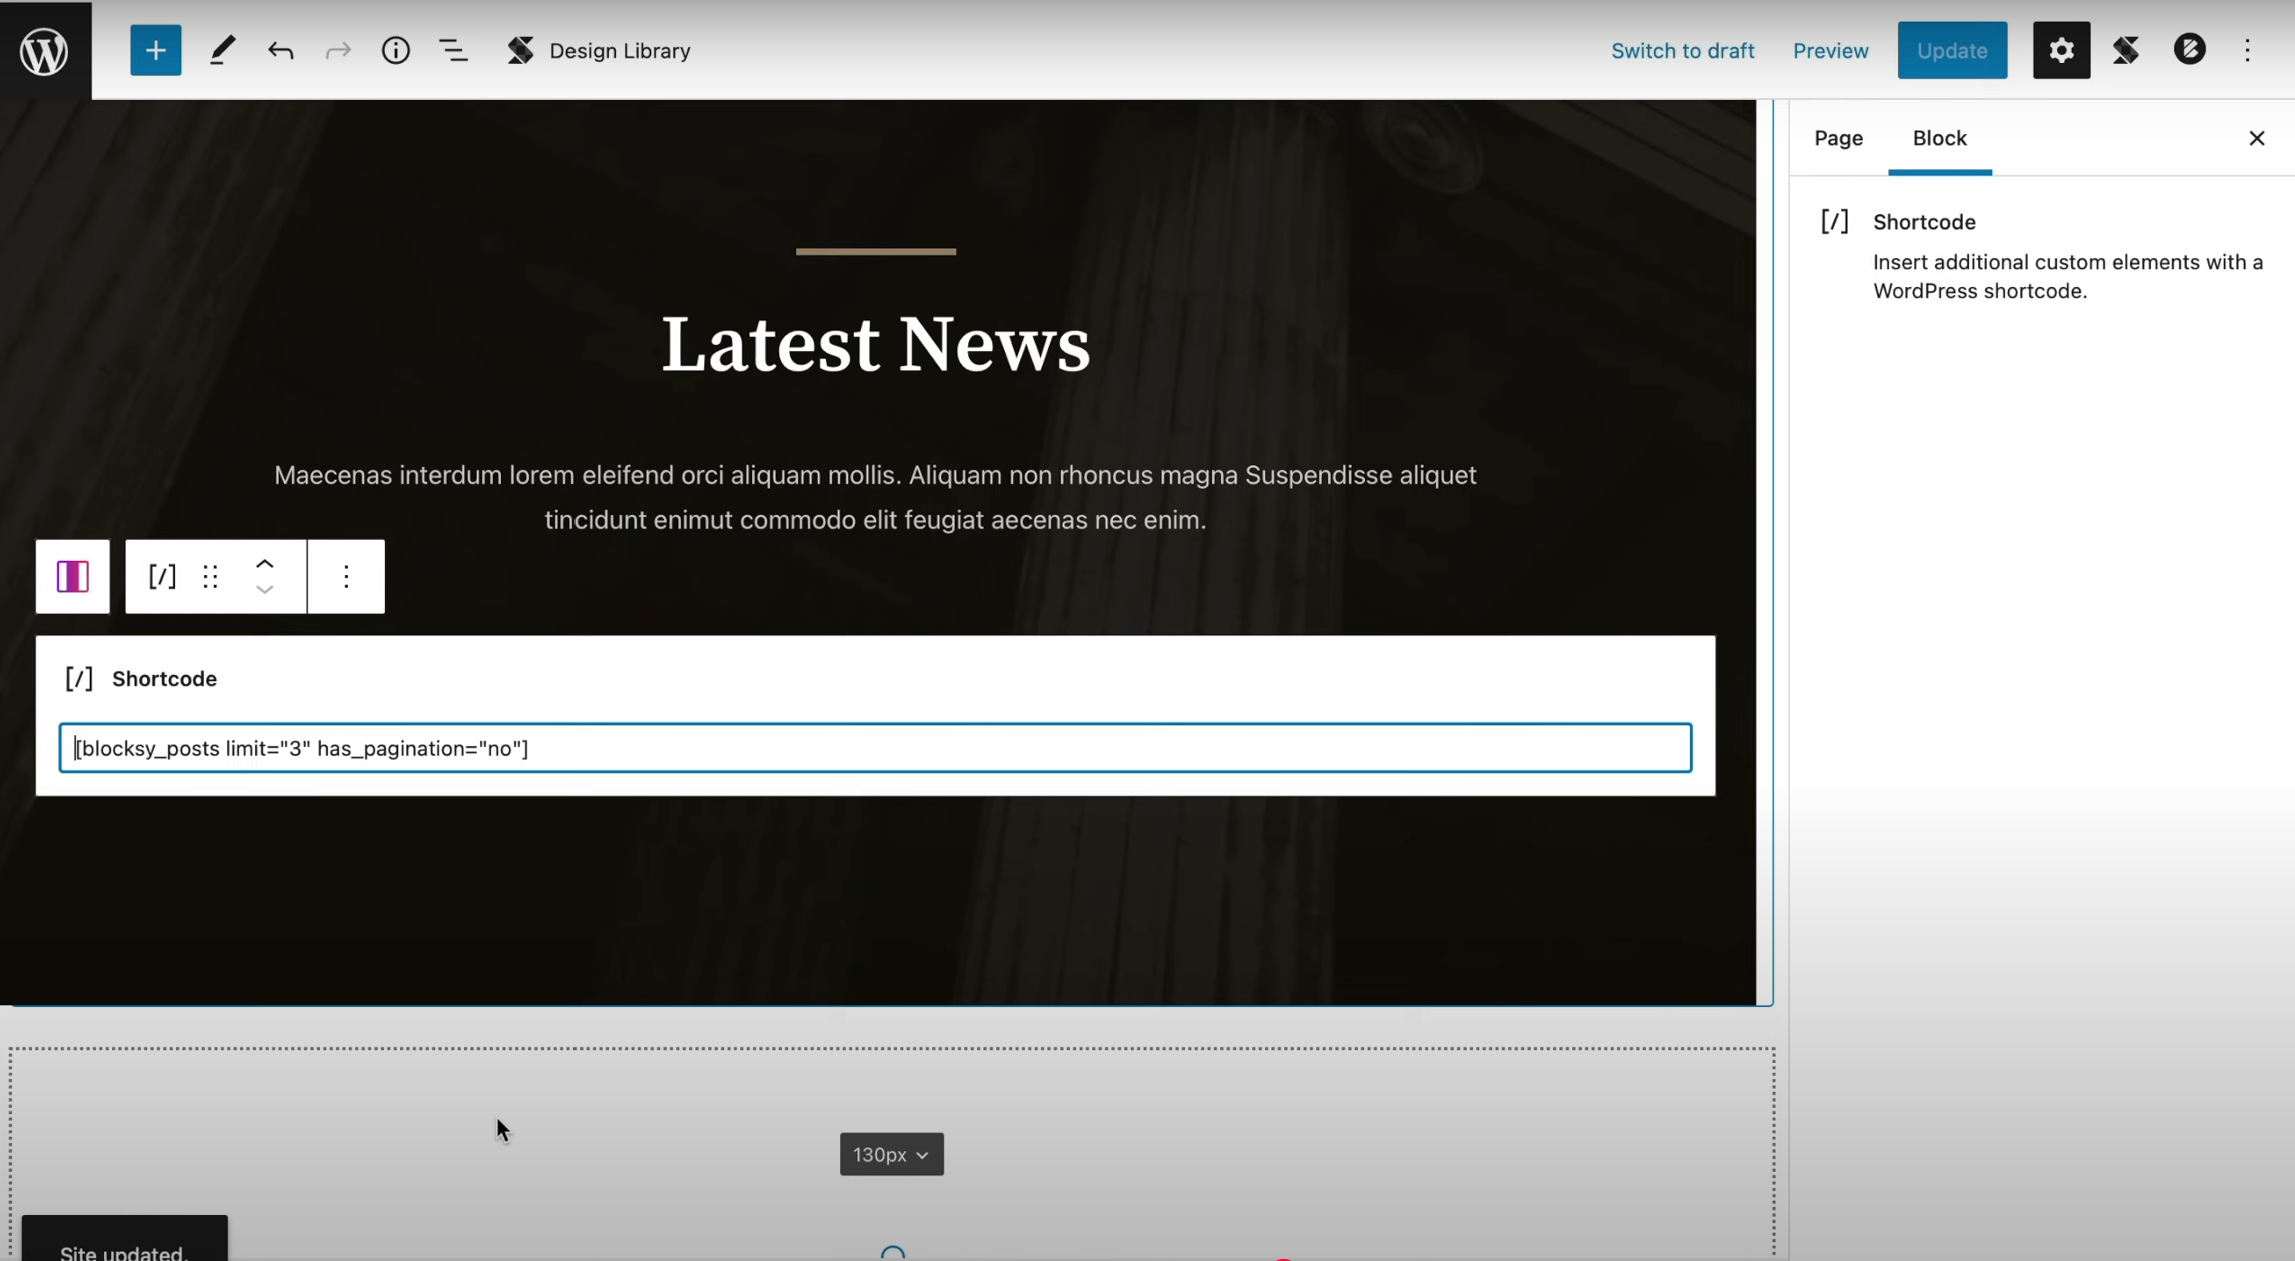Toggle the Stackable settings sidebar icon
The width and height of the screenshot is (2295, 1261).
pyautogui.click(x=2125, y=50)
